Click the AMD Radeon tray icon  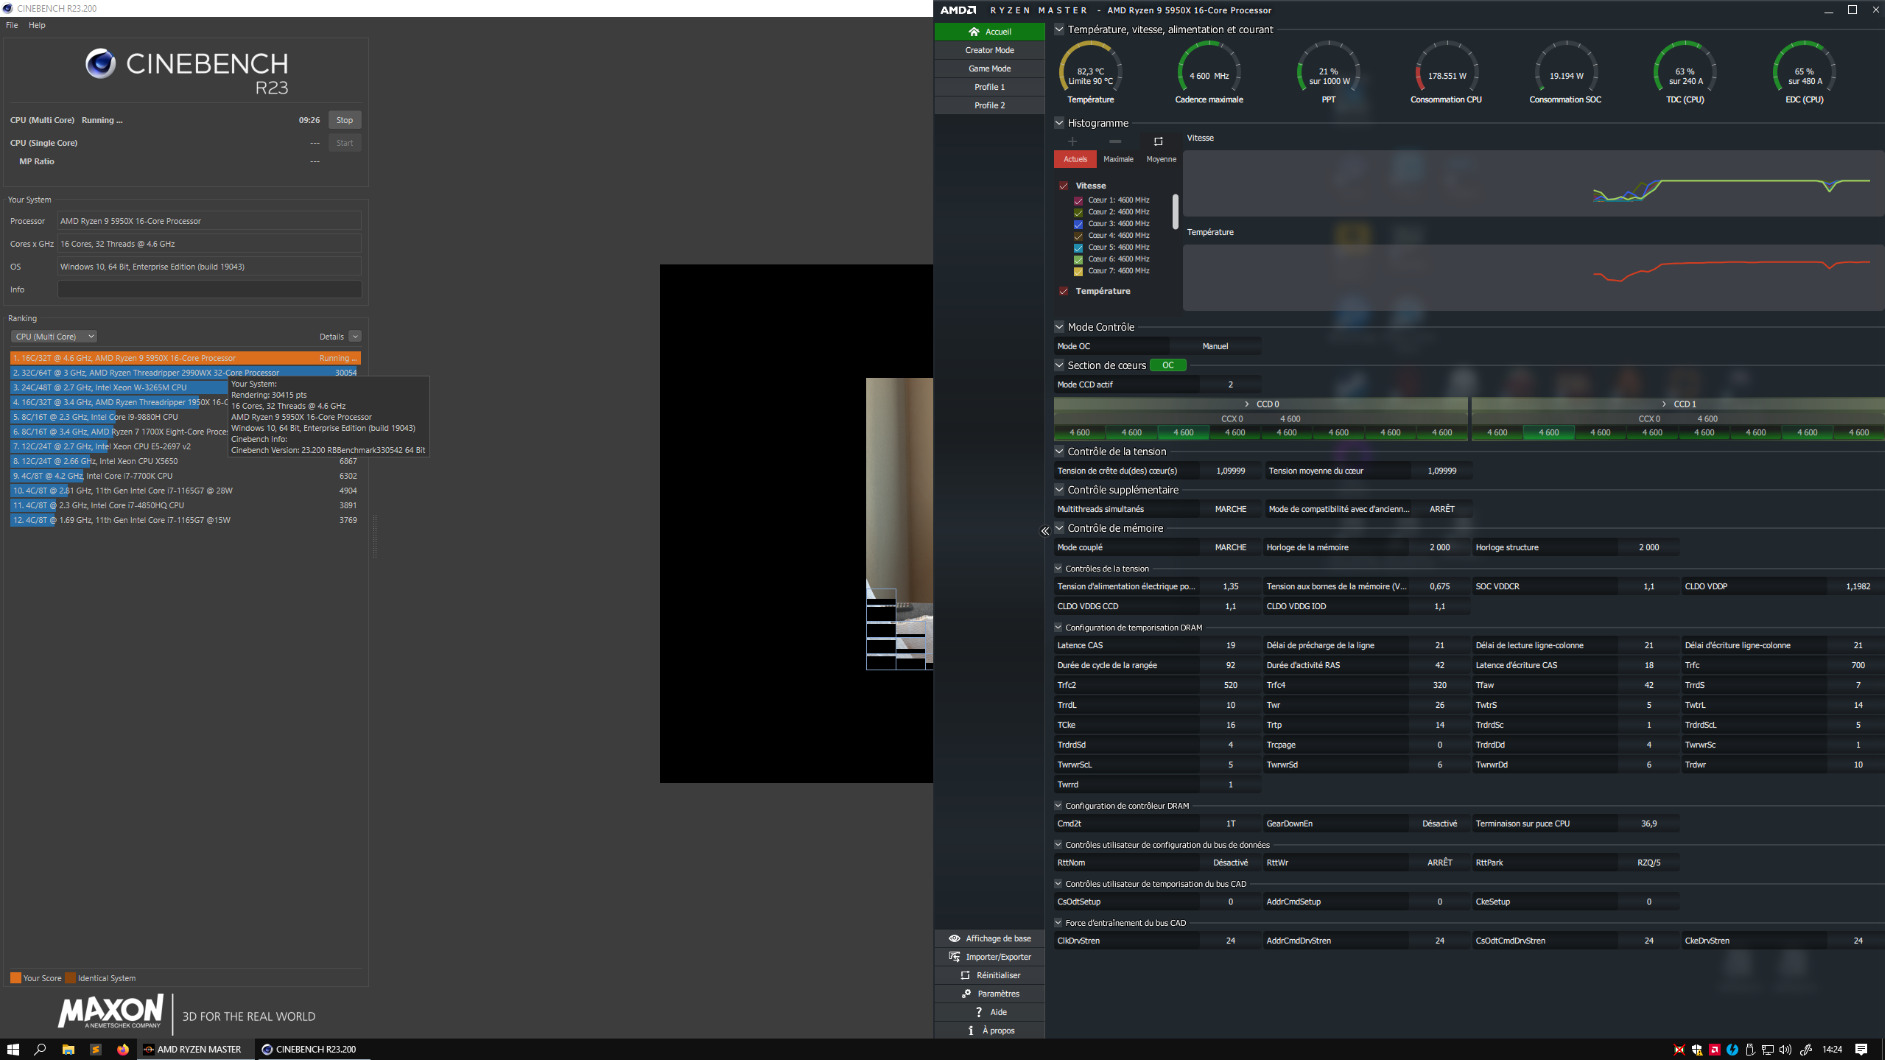click(x=1715, y=1049)
